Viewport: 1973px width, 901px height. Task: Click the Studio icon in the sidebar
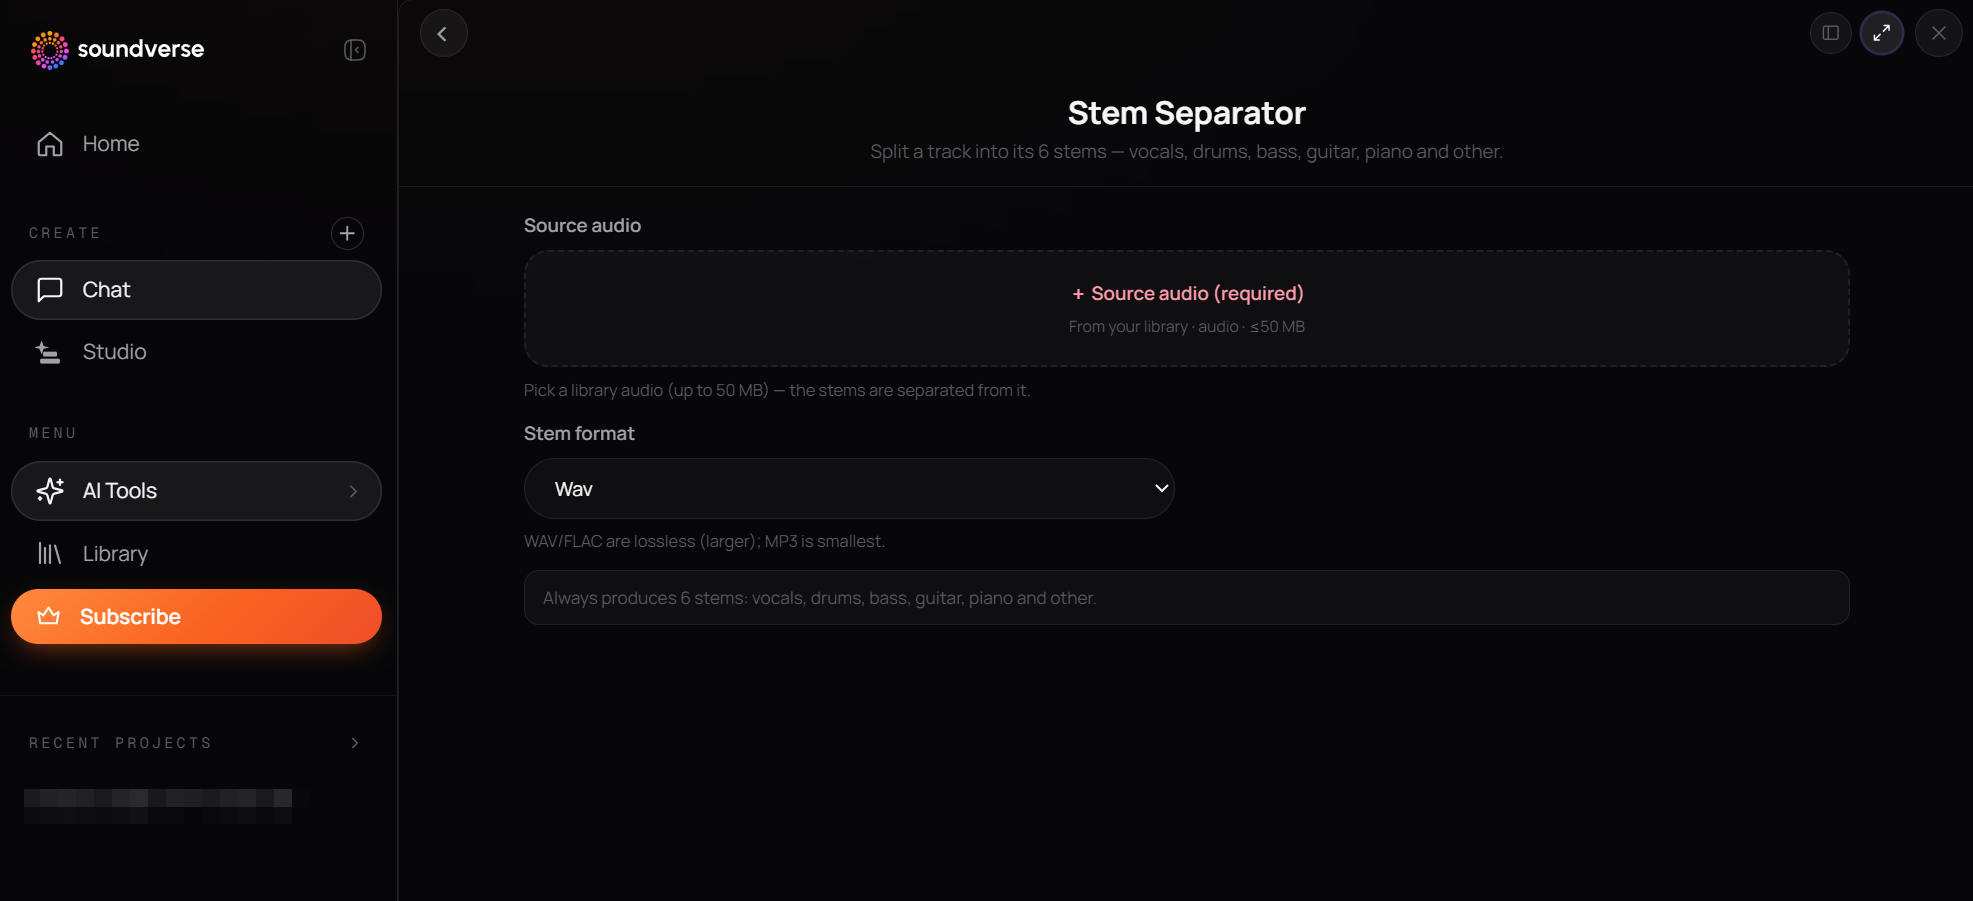coord(48,352)
